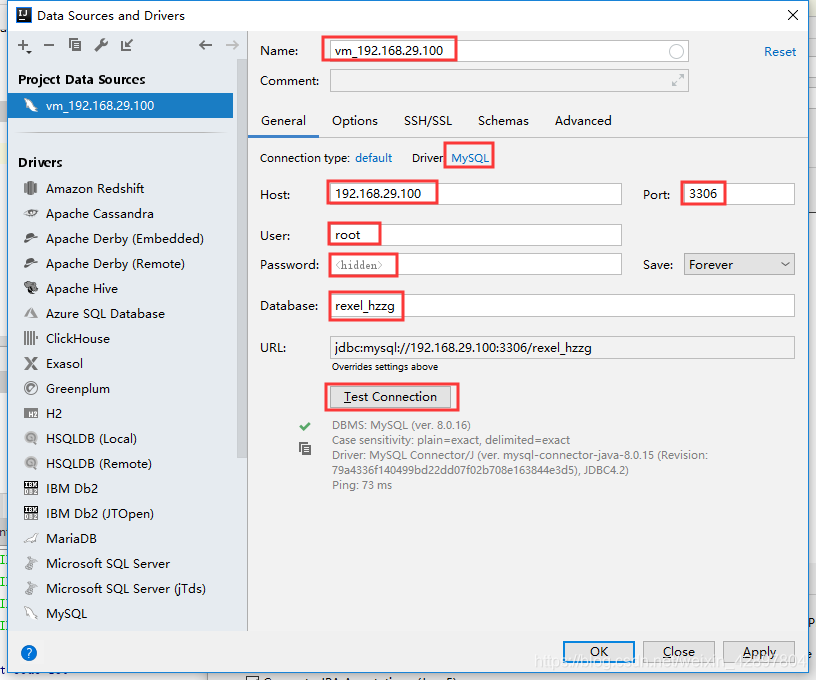The height and width of the screenshot is (680, 816).
Task: Open the help question mark icon
Action: 29,652
